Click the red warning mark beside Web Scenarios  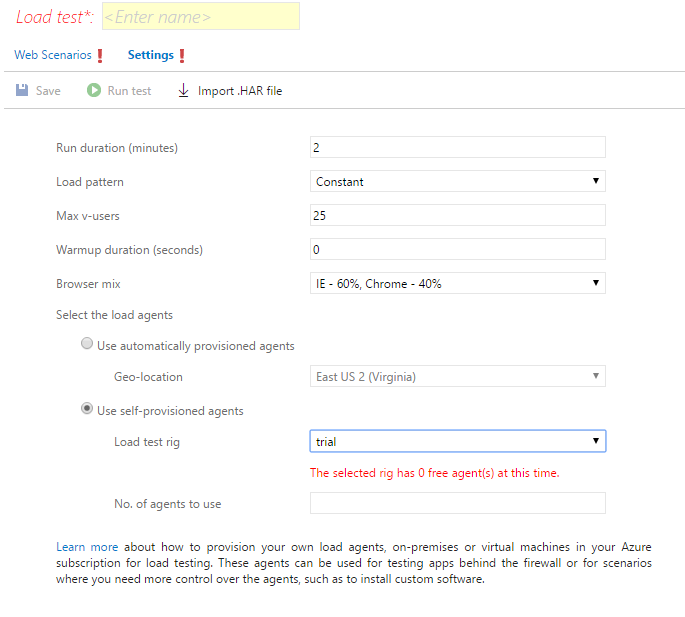pos(100,55)
